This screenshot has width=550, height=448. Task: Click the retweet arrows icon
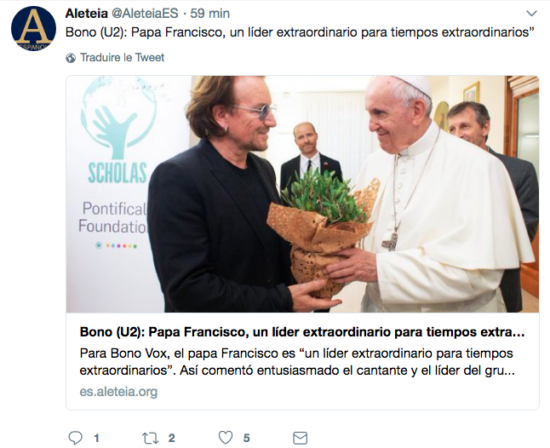(x=150, y=438)
